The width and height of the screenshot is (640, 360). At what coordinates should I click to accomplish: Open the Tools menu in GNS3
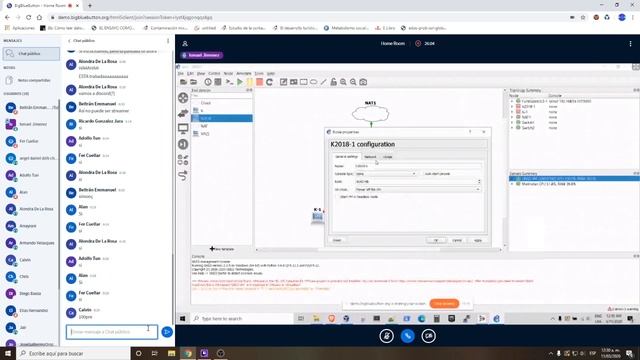click(259, 73)
